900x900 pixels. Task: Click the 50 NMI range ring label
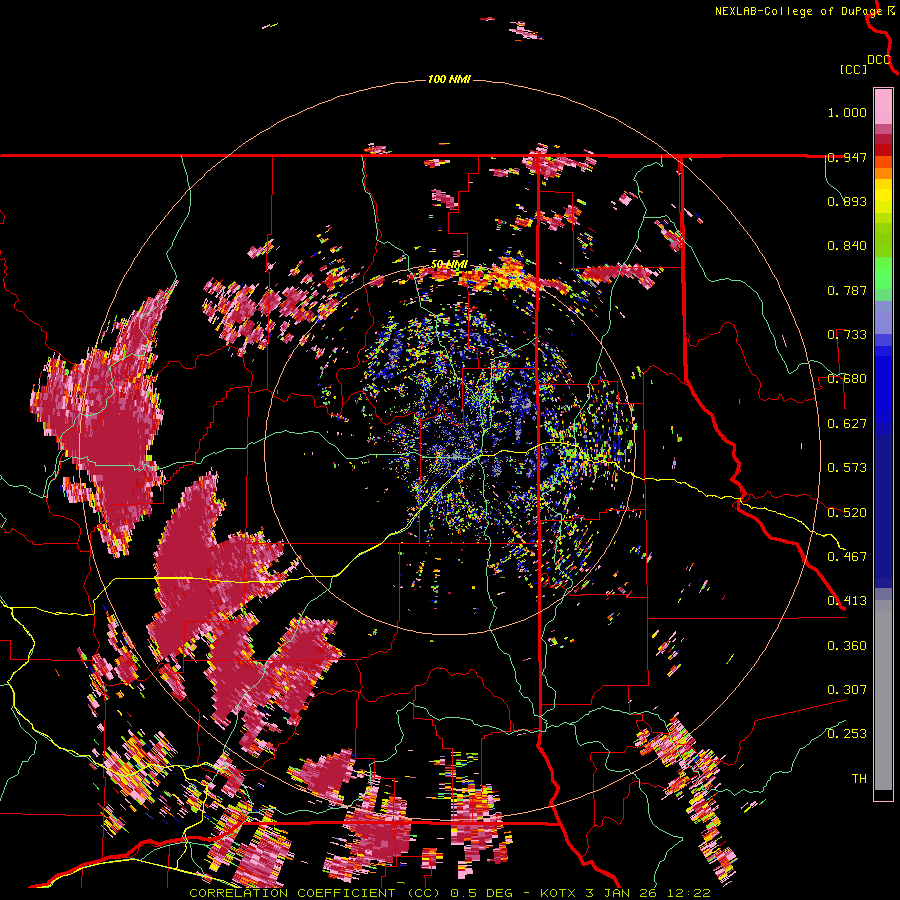(x=449, y=265)
